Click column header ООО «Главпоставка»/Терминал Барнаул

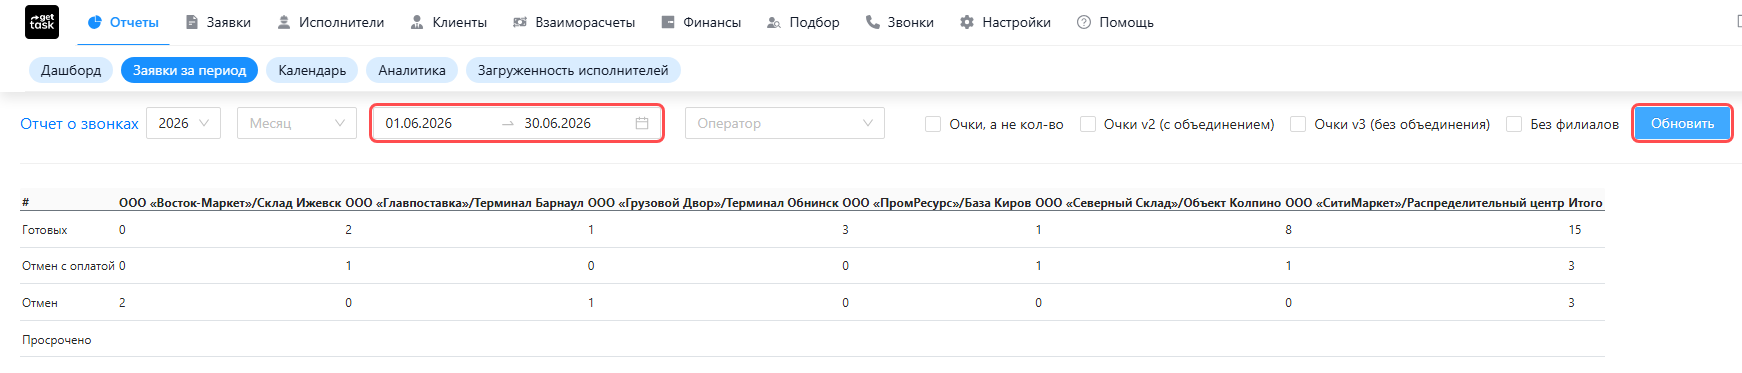(465, 203)
